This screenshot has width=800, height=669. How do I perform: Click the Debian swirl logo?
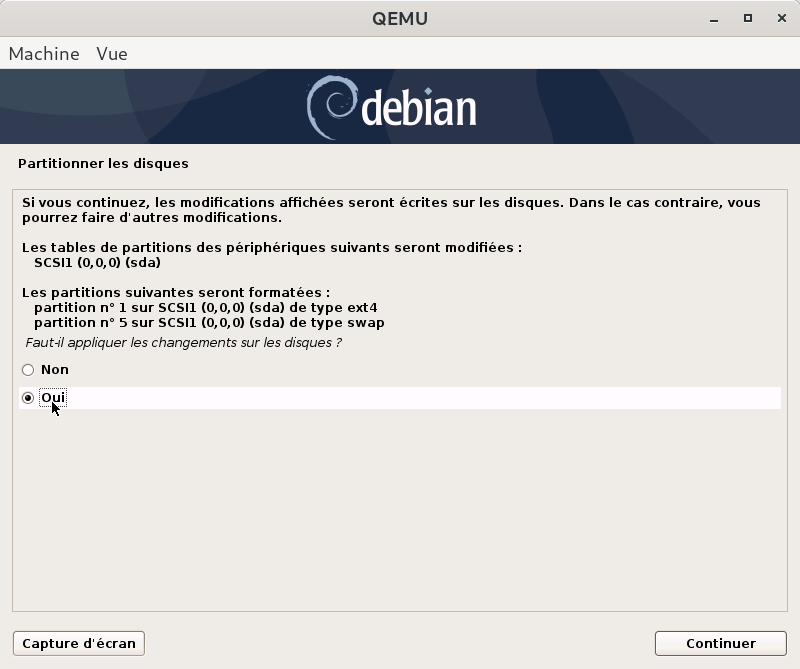329,106
